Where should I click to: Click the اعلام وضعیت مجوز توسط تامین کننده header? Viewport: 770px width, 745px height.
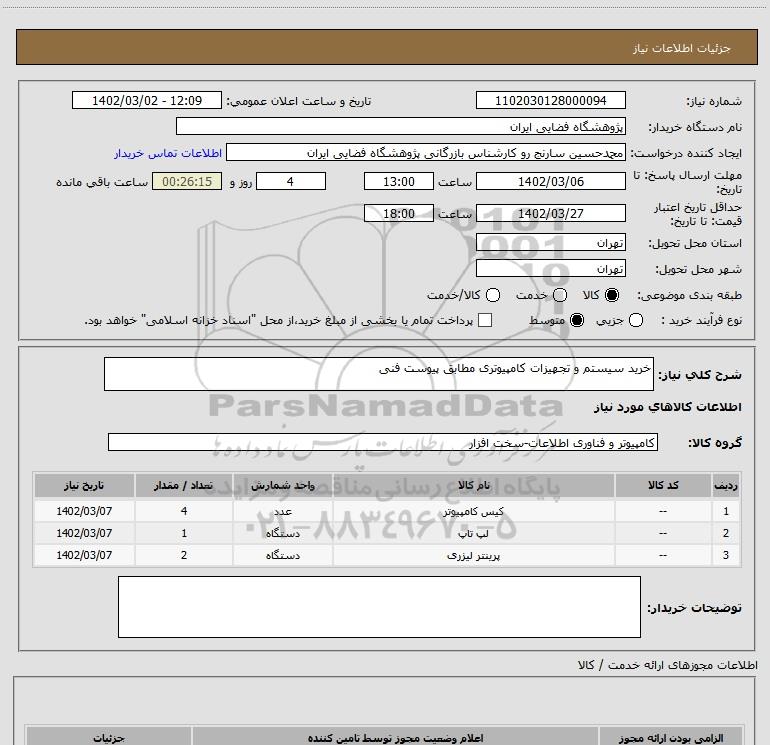click(x=395, y=738)
